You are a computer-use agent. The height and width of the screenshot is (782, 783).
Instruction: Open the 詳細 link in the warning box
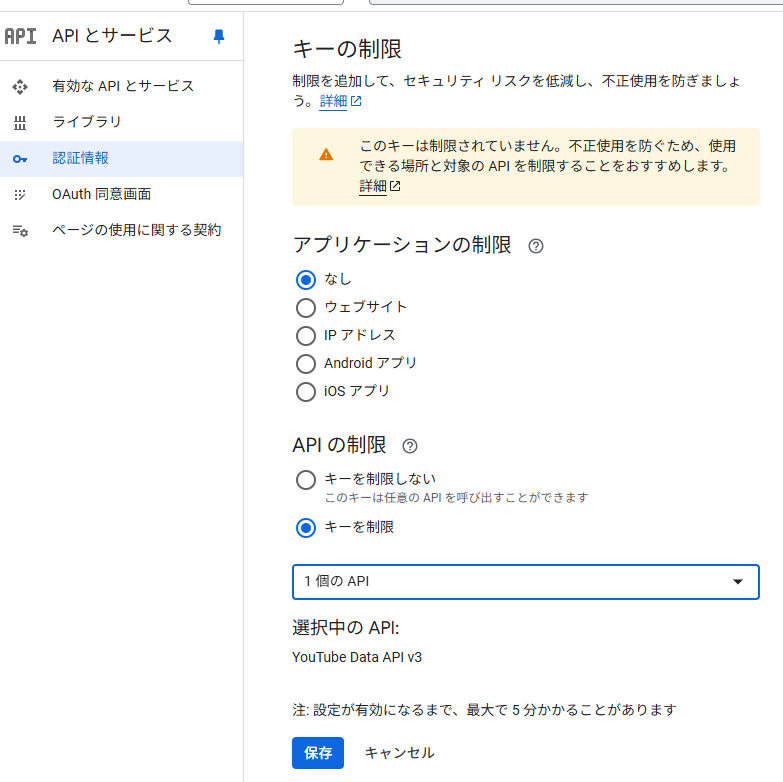click(373, 186)
